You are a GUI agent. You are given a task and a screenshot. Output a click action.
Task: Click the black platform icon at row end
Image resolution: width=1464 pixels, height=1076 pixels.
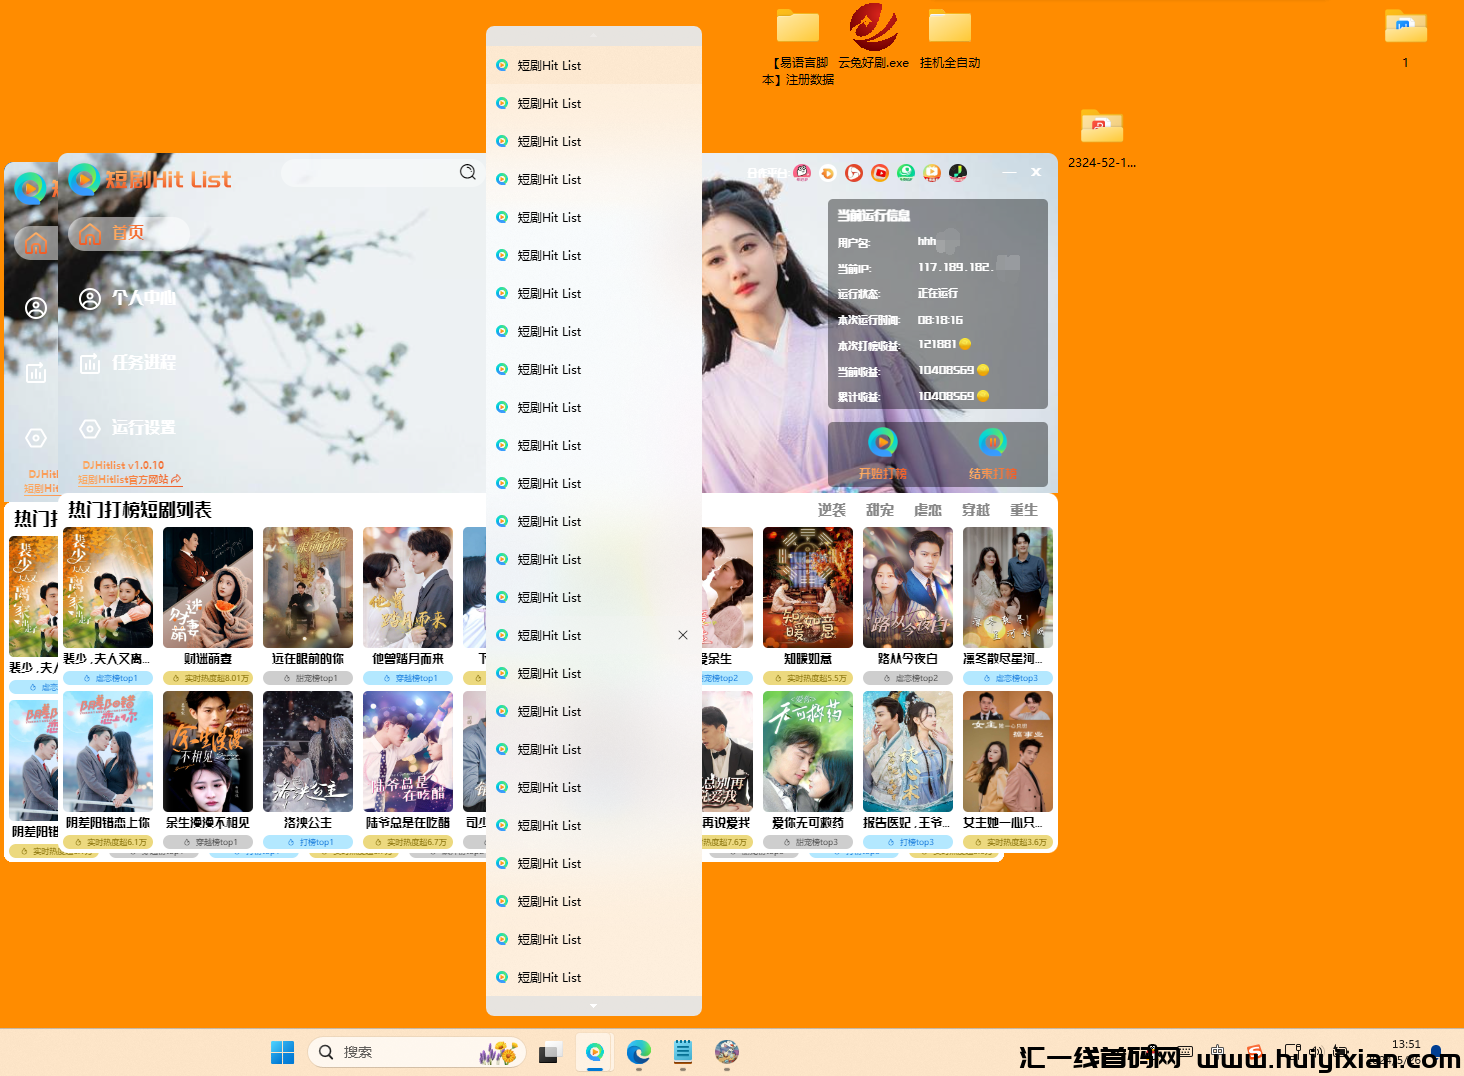coord(957,173)
